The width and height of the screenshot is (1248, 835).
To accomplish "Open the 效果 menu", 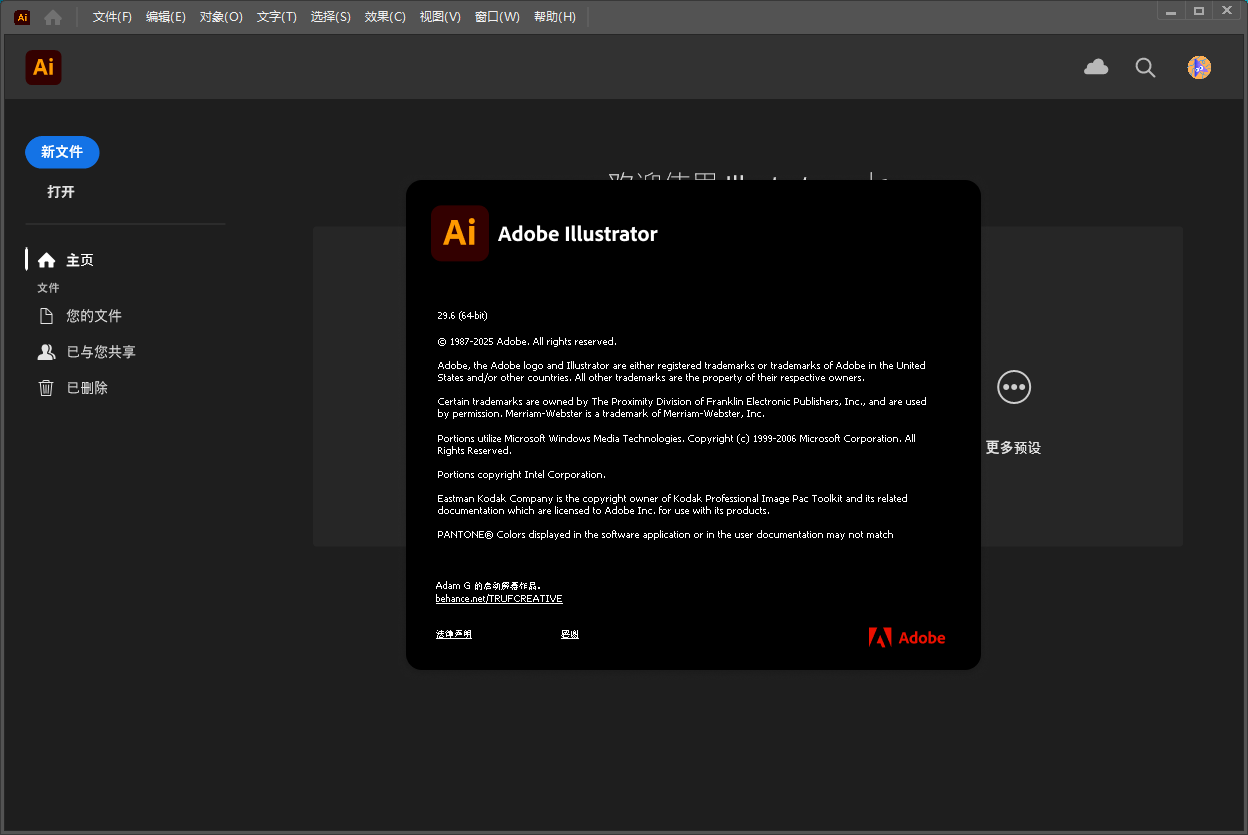I will pyautogui.click(x=384, y=16).
